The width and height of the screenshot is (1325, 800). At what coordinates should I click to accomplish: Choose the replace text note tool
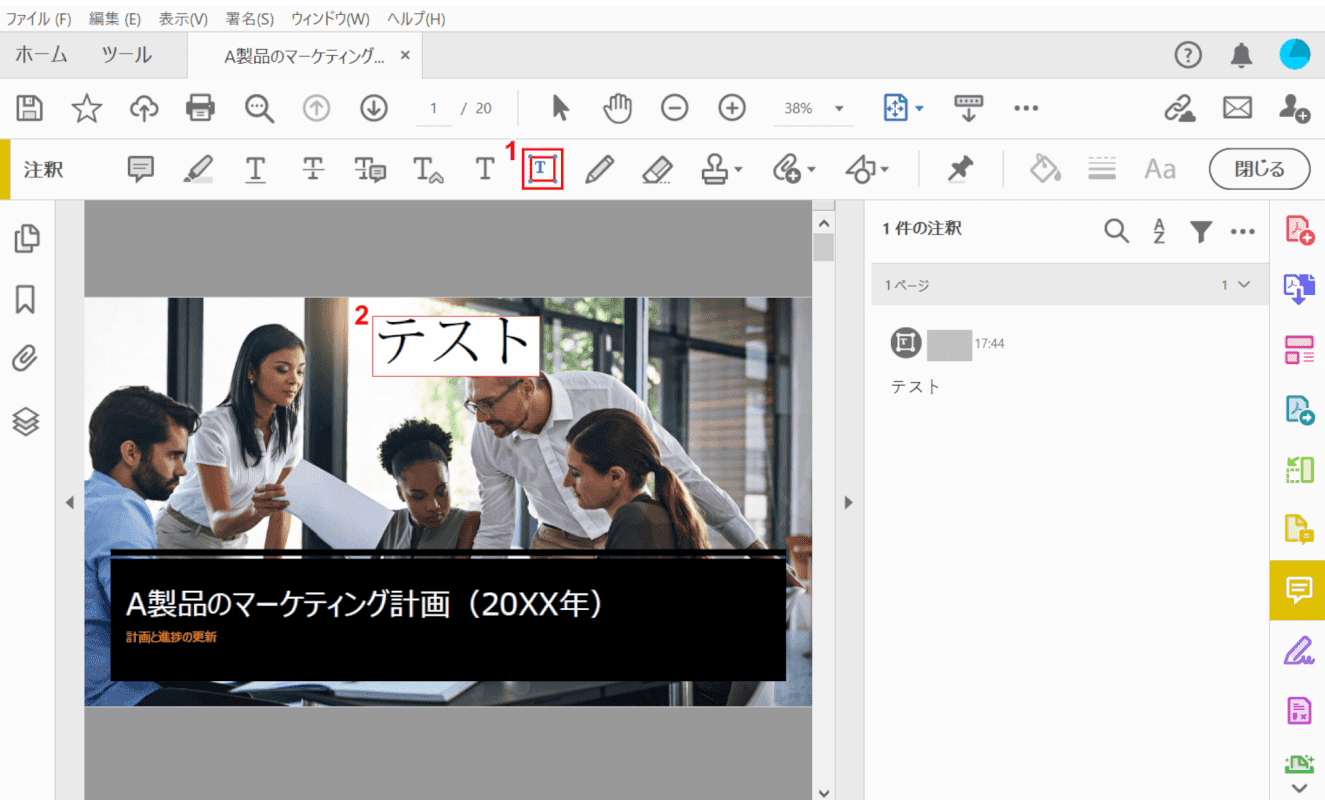point(370,169)
